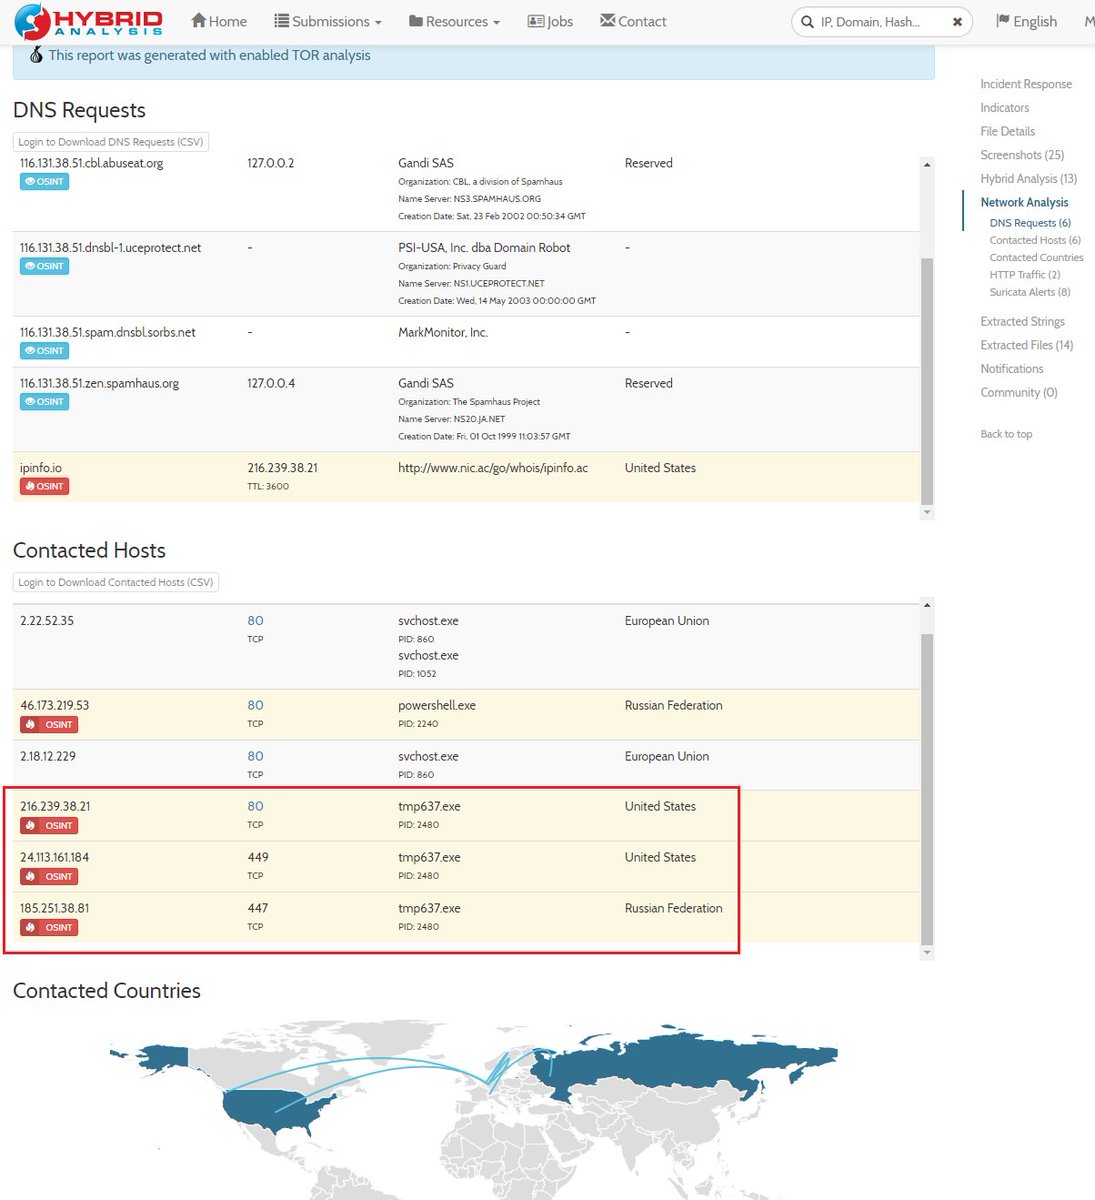Click Contacted Hosts table scrollbar up arrow
The image size is (1095, 1200).
927,605
